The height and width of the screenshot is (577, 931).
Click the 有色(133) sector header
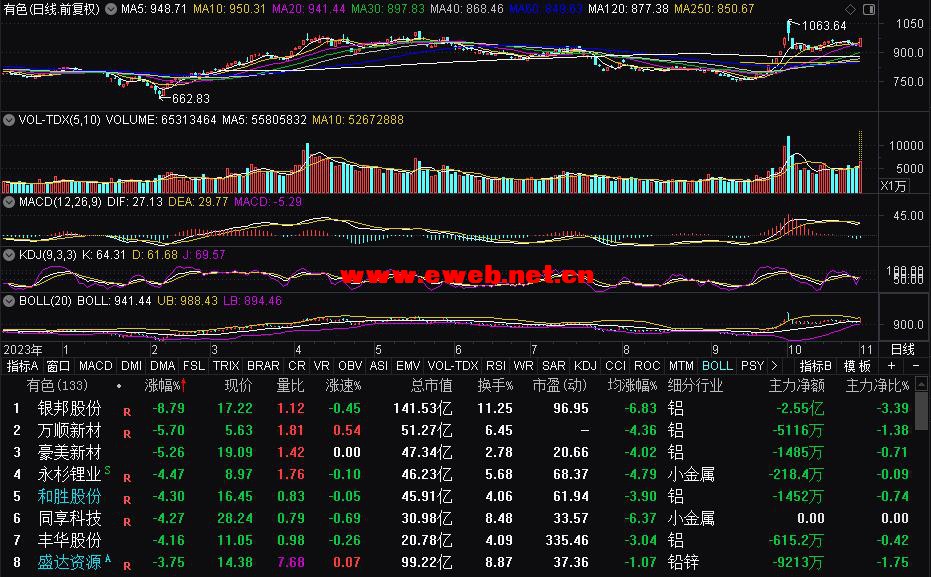click(57, 386)
